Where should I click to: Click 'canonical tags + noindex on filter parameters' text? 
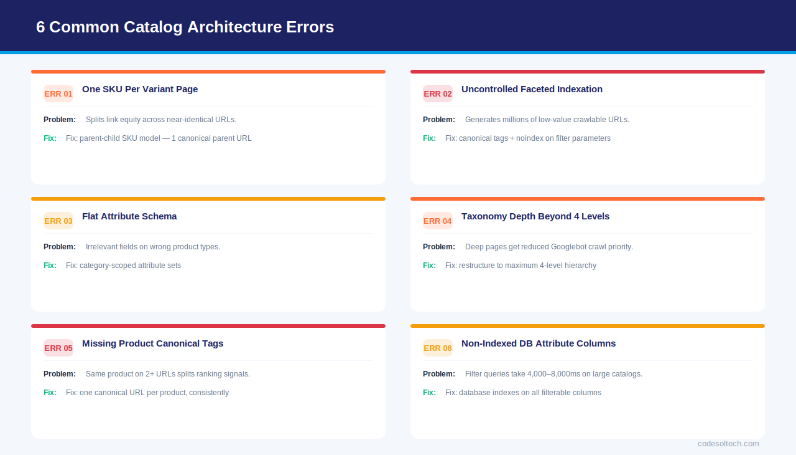coord(528,138)
